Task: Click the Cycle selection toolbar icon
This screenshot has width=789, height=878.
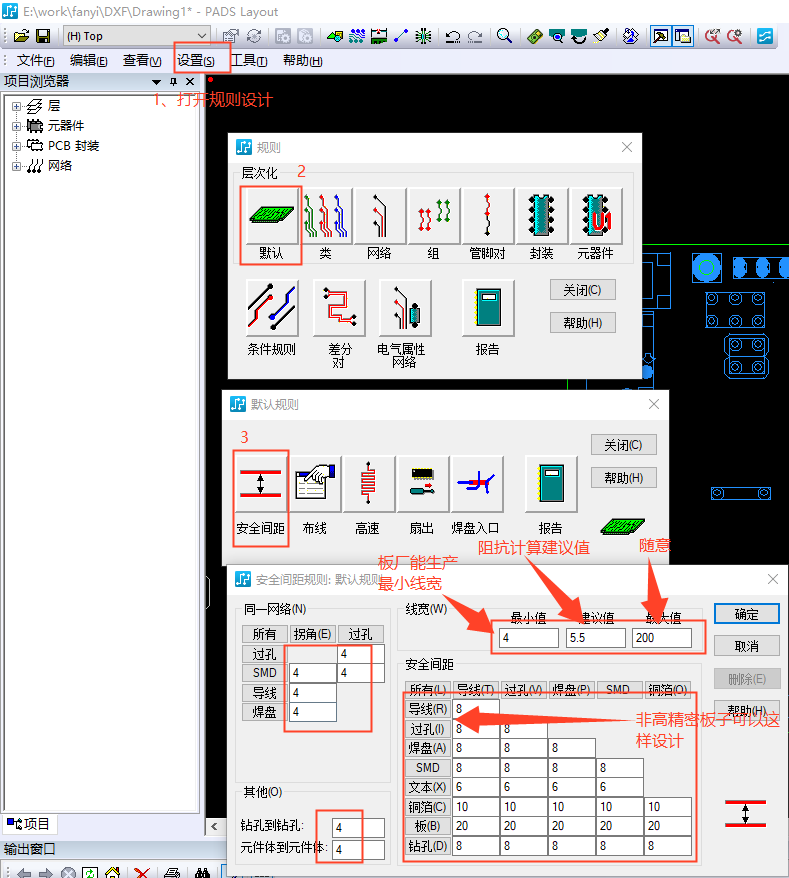Action: 254,36
